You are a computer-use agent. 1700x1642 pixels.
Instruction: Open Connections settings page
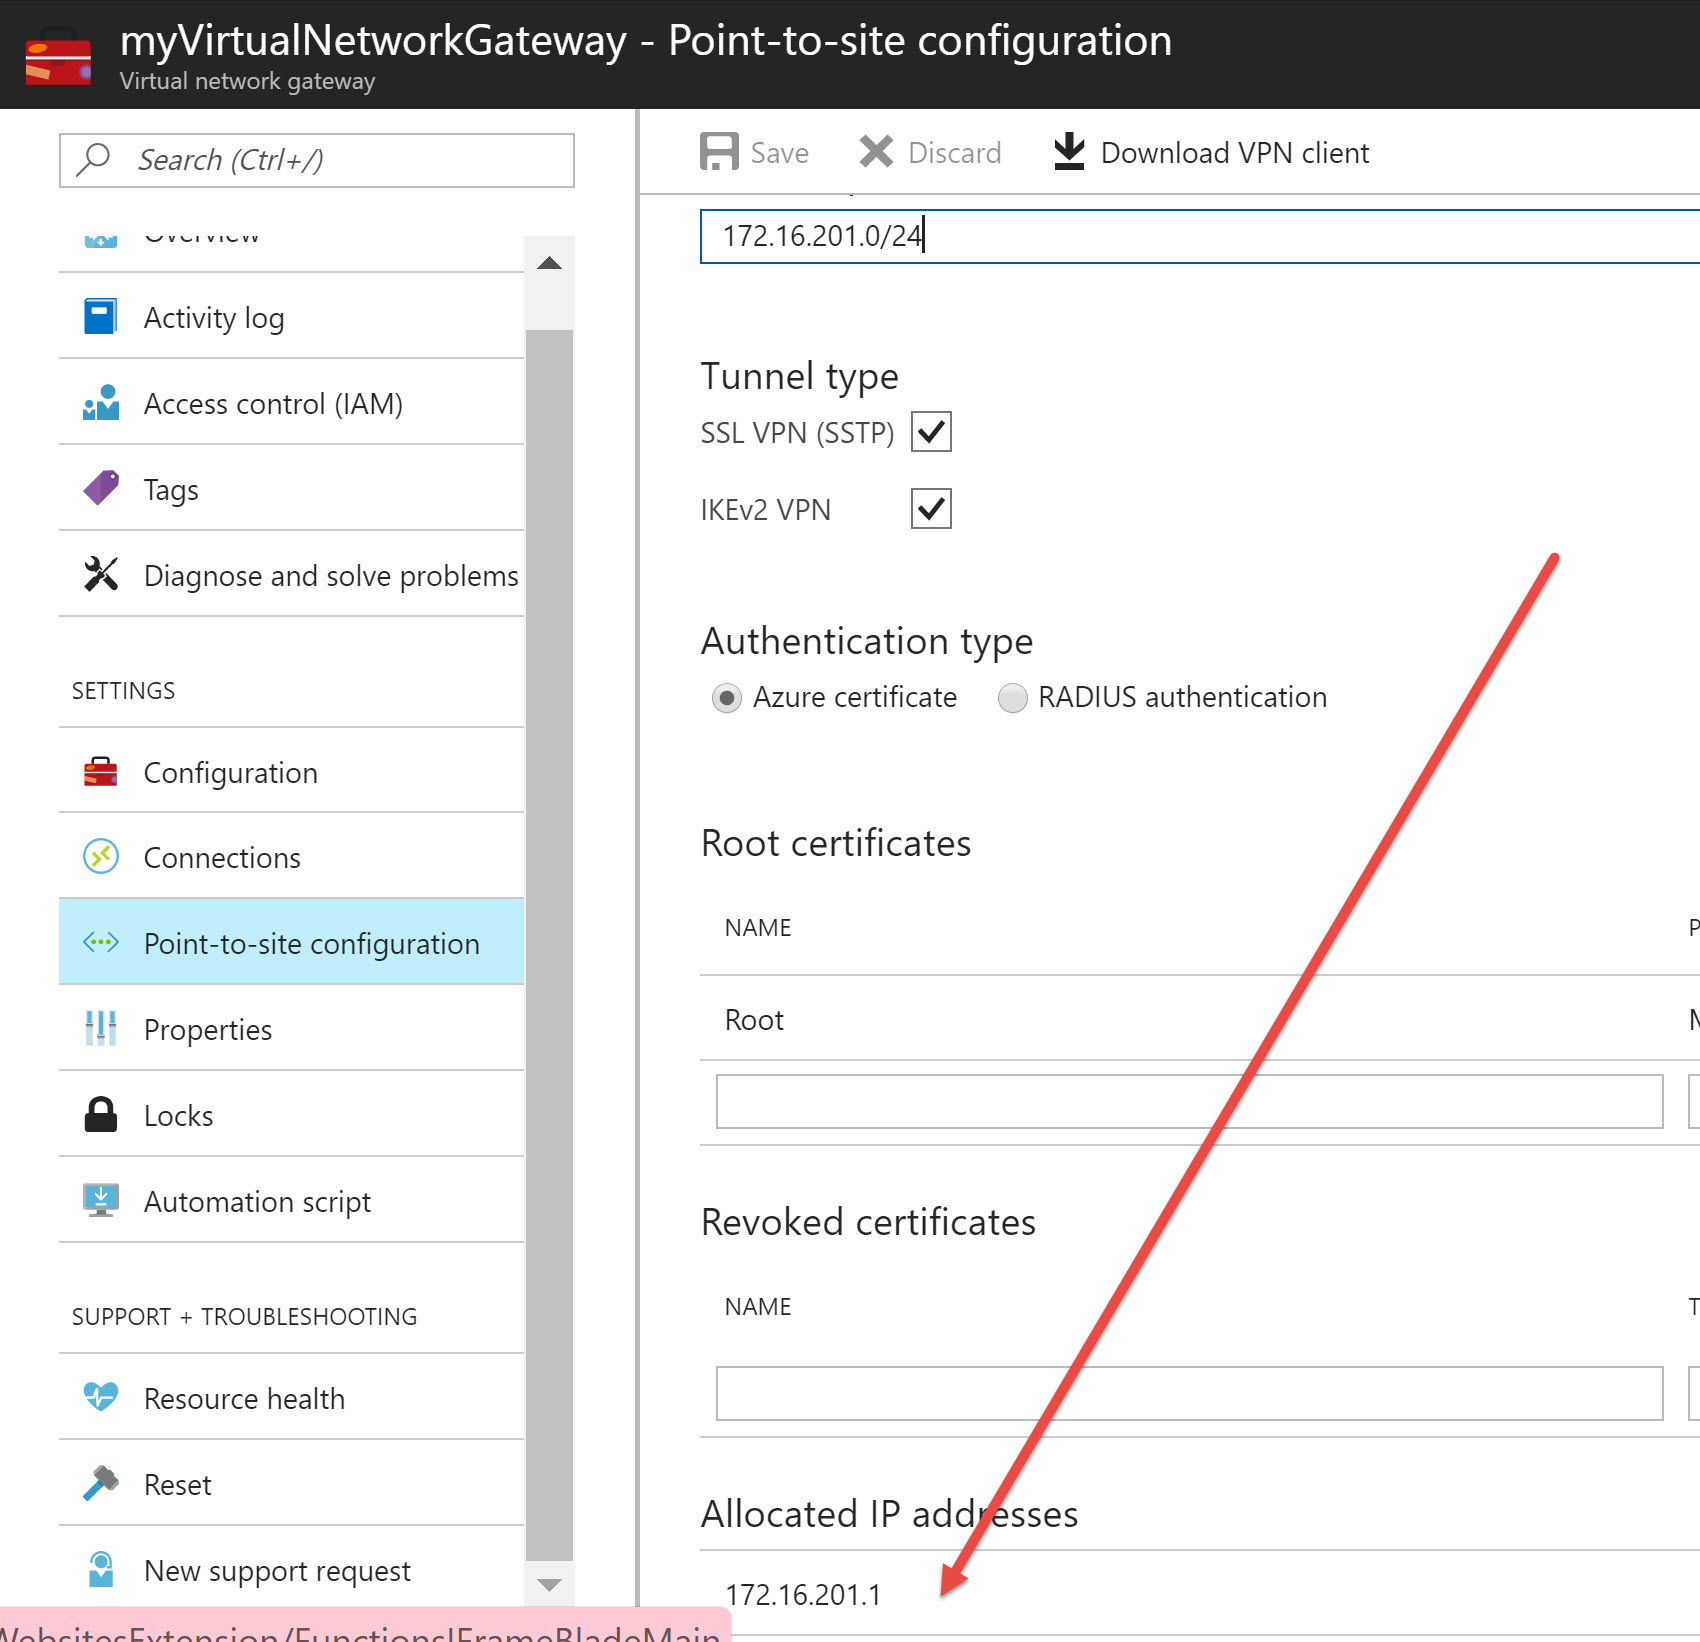[291, 857]
